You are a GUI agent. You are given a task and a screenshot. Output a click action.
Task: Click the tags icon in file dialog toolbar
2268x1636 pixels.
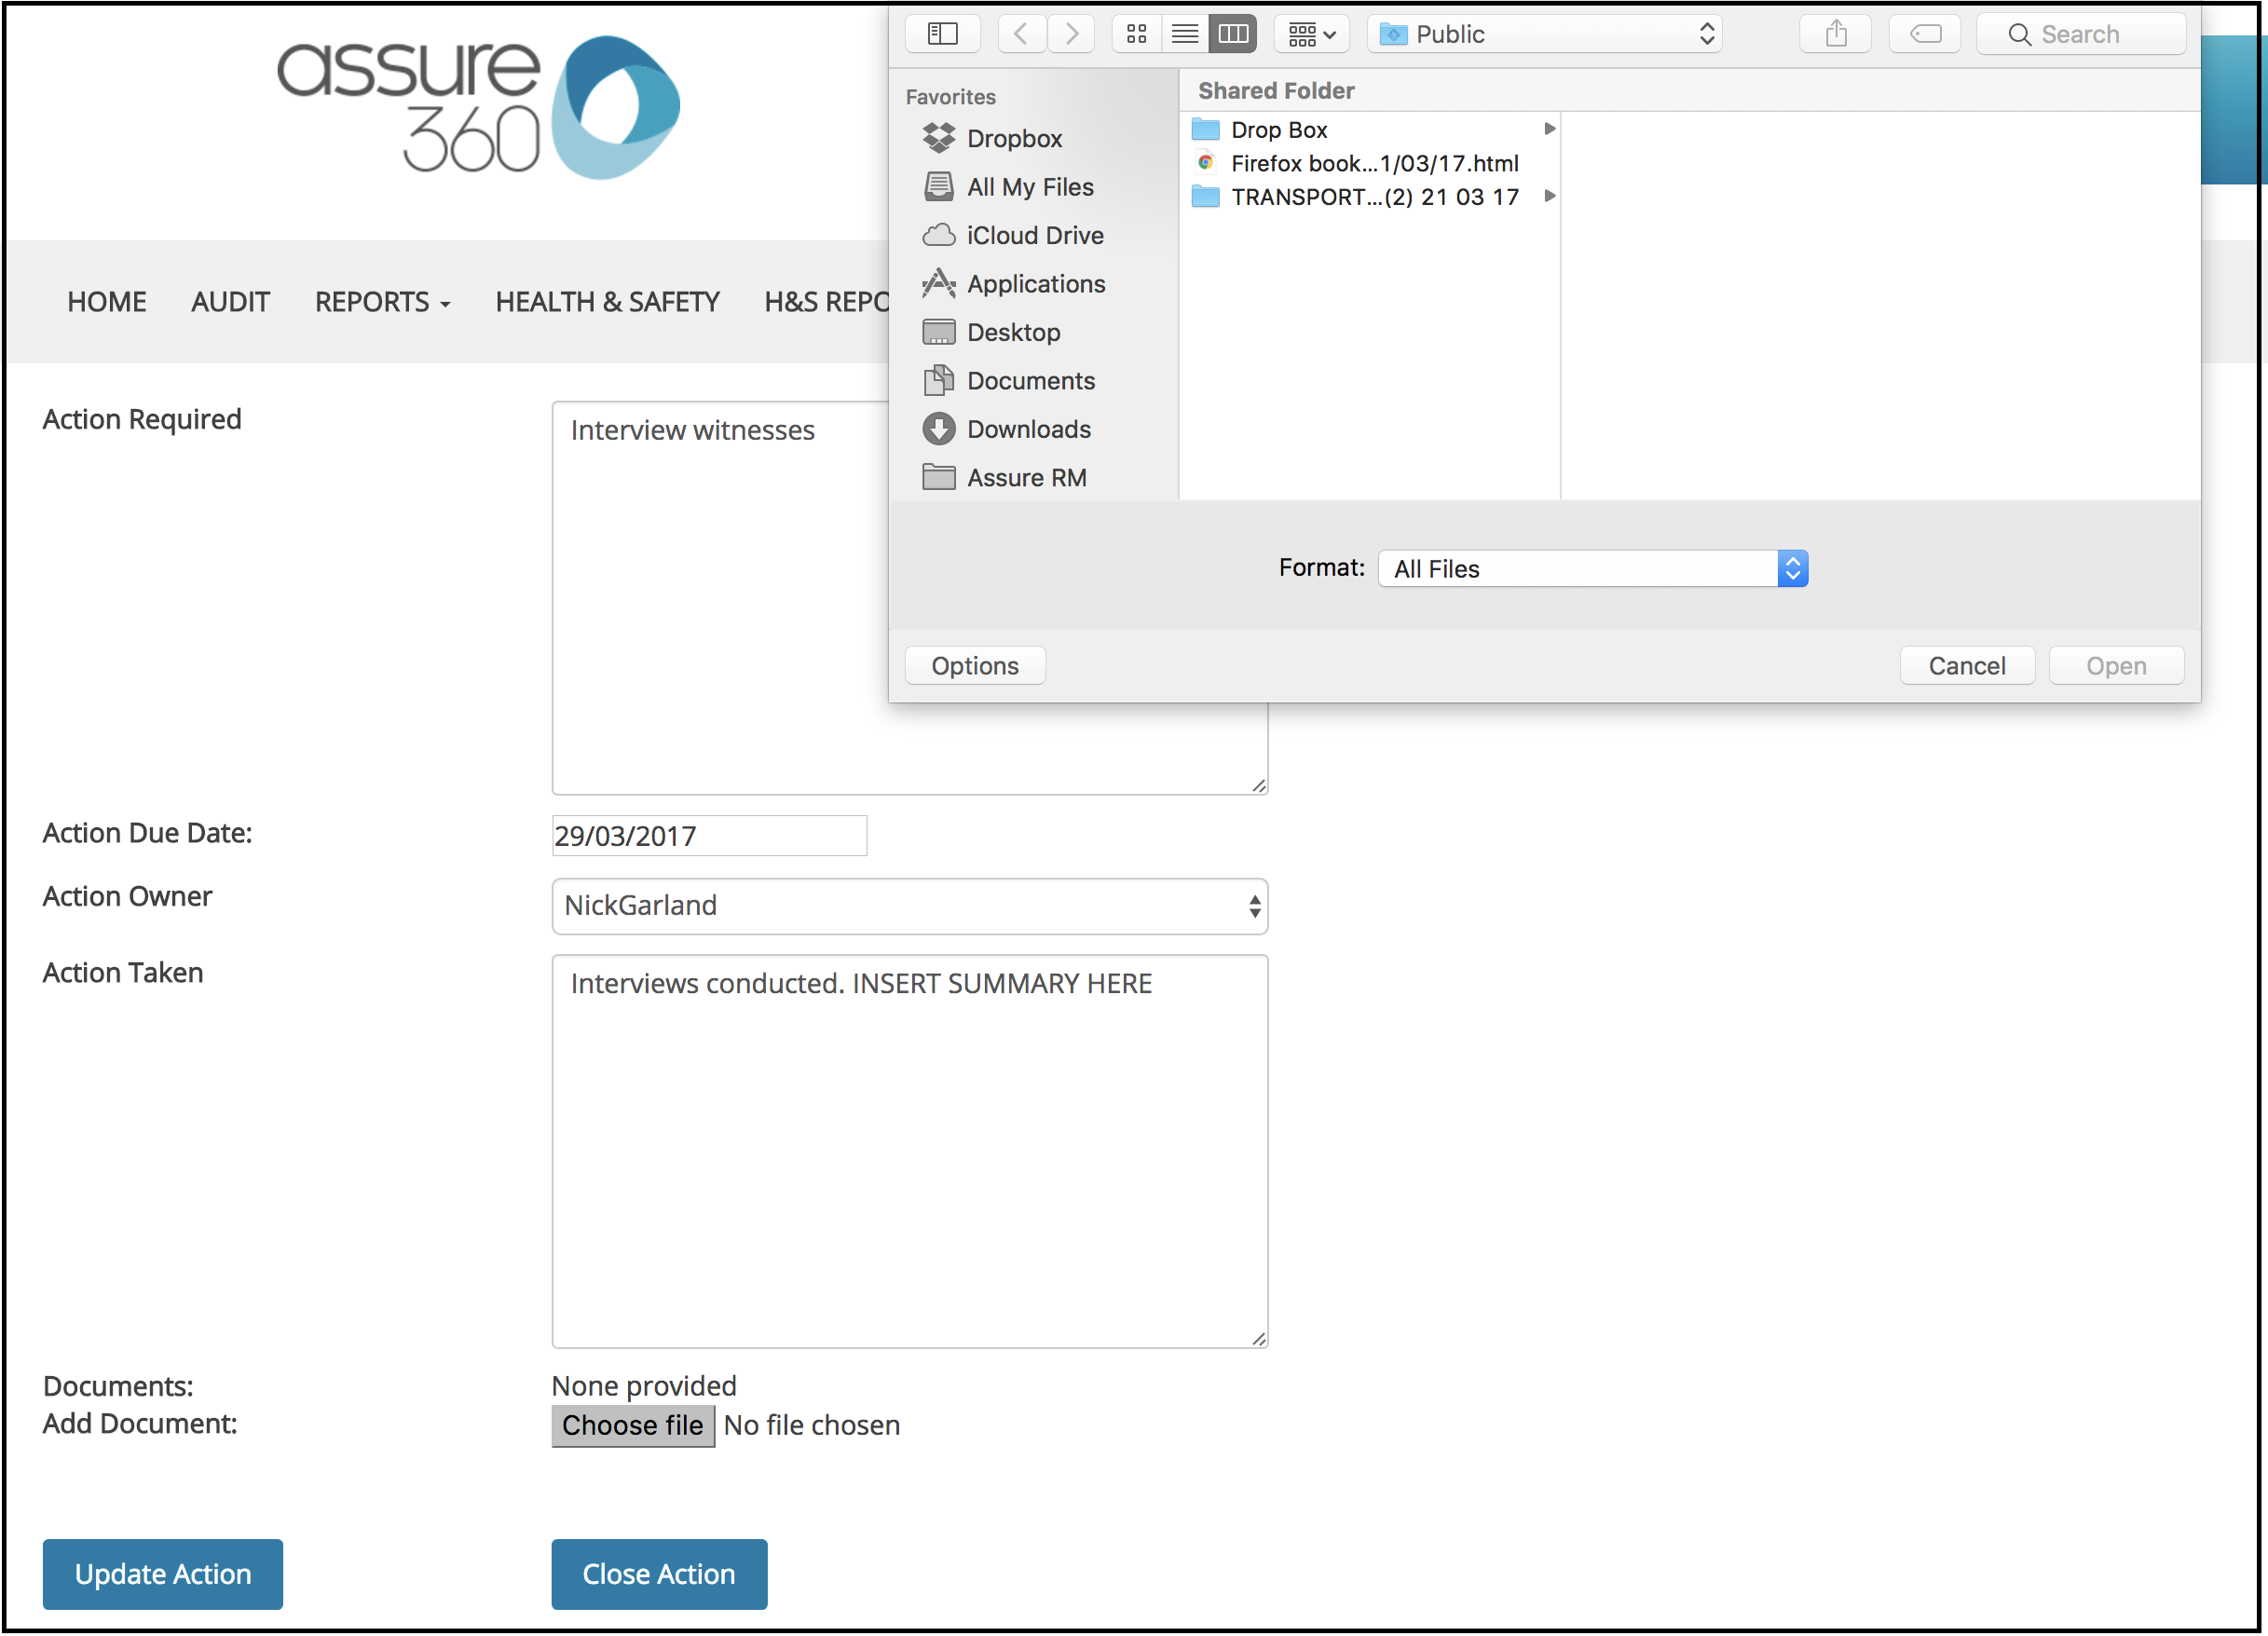[1924, 34]
